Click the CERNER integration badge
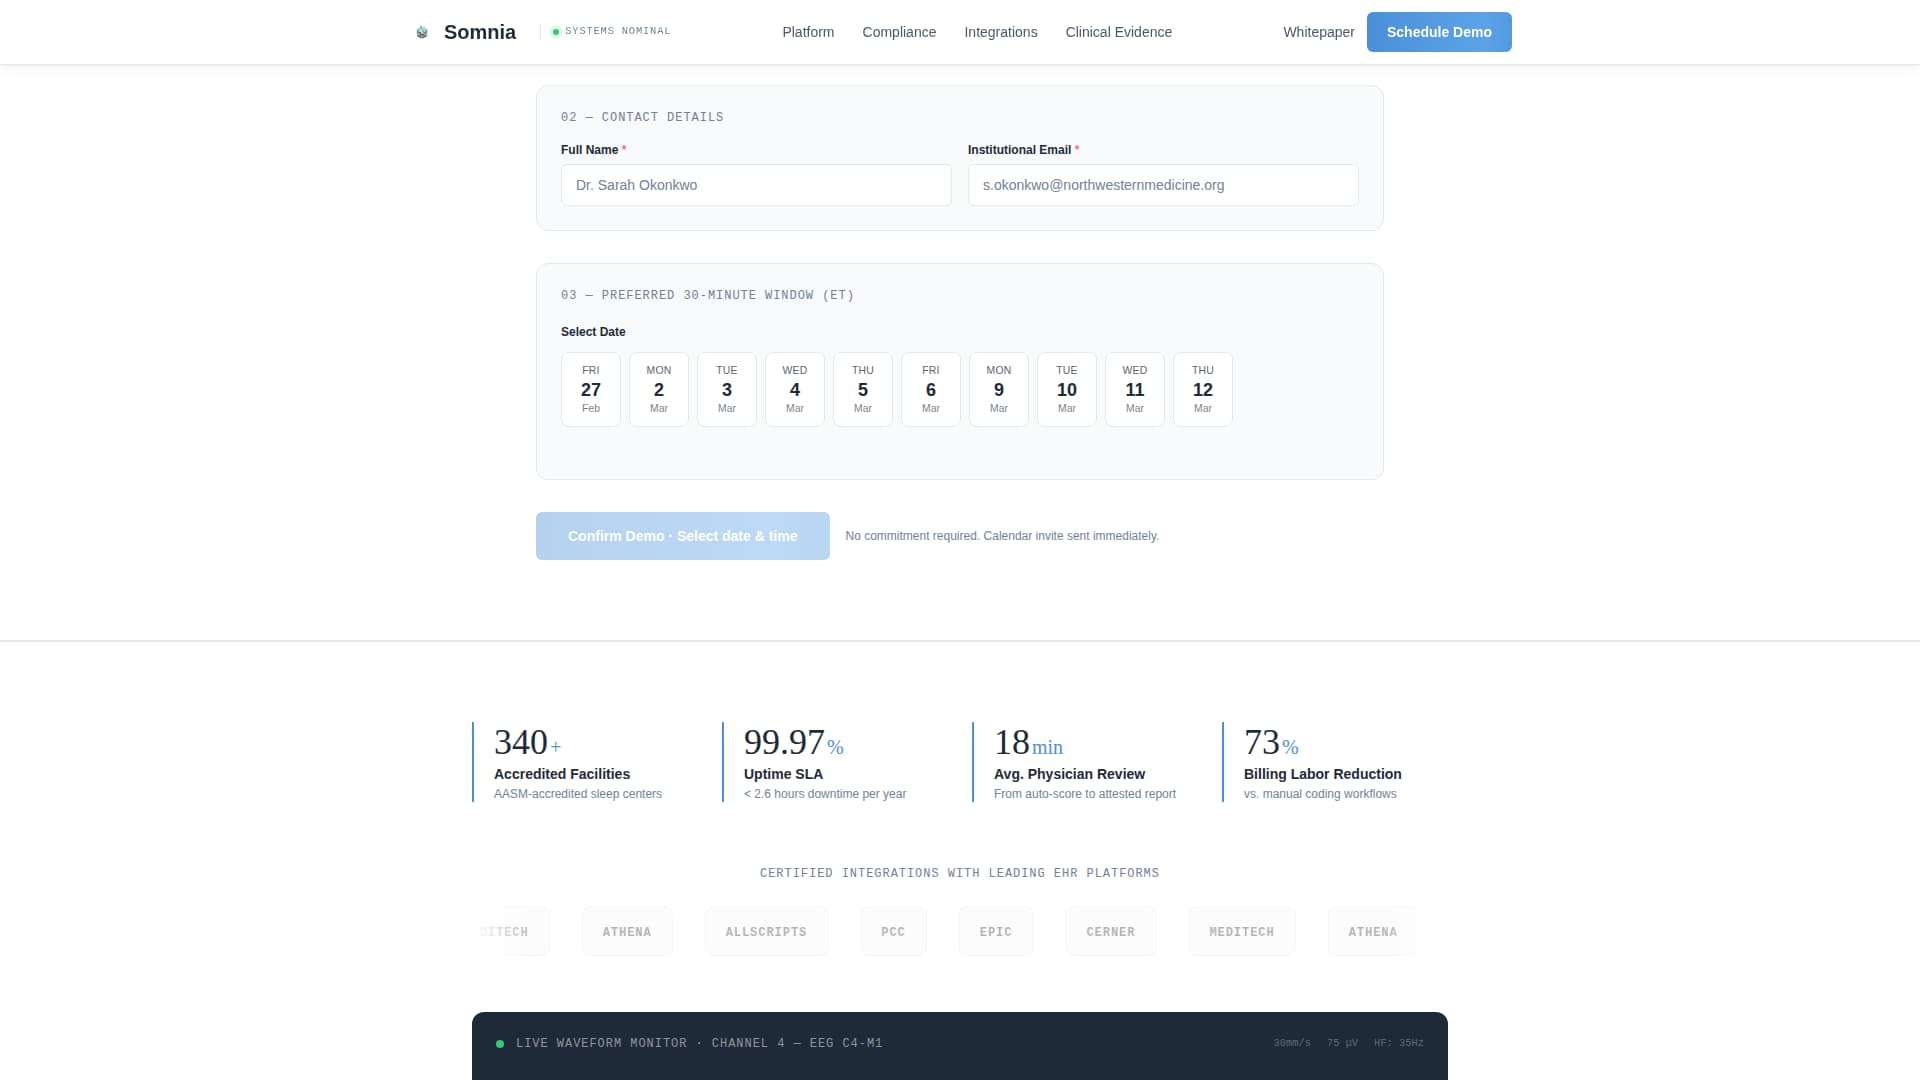Viewport: 1920px width, 1080px height. click(1111, 931)
